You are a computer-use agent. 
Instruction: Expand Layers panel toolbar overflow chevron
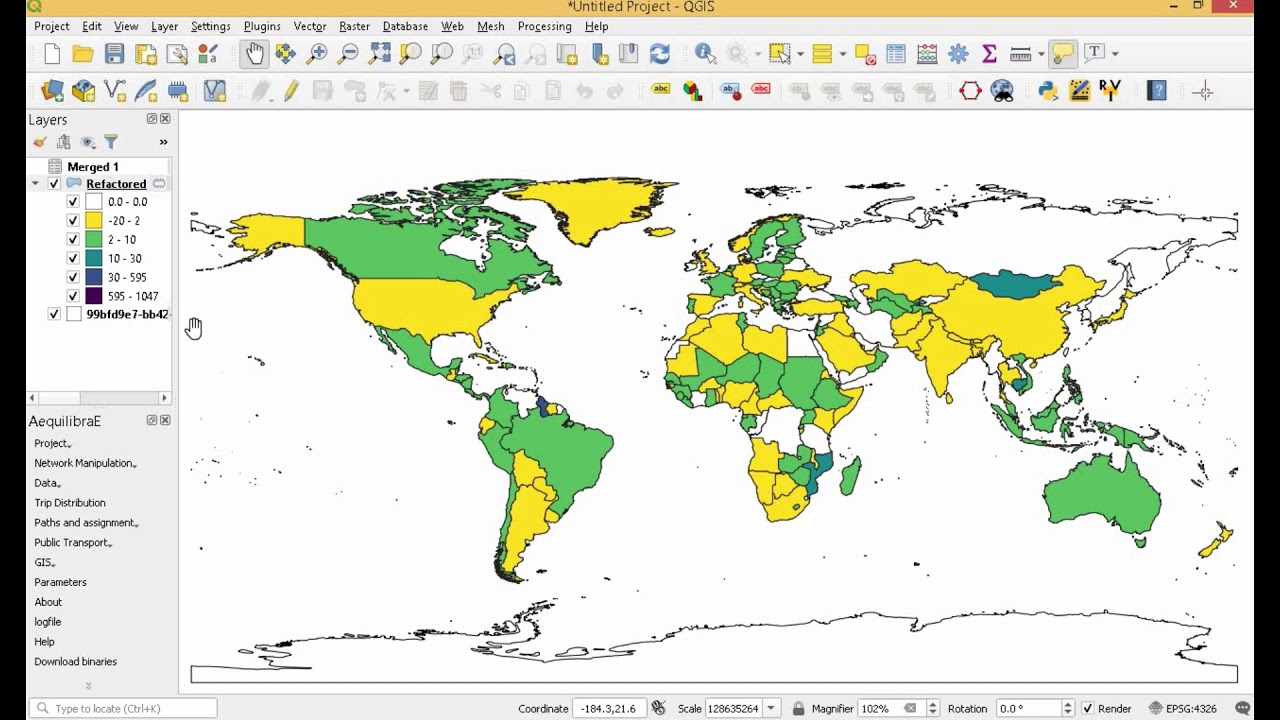pyautogui.click(x=163, y=142)
